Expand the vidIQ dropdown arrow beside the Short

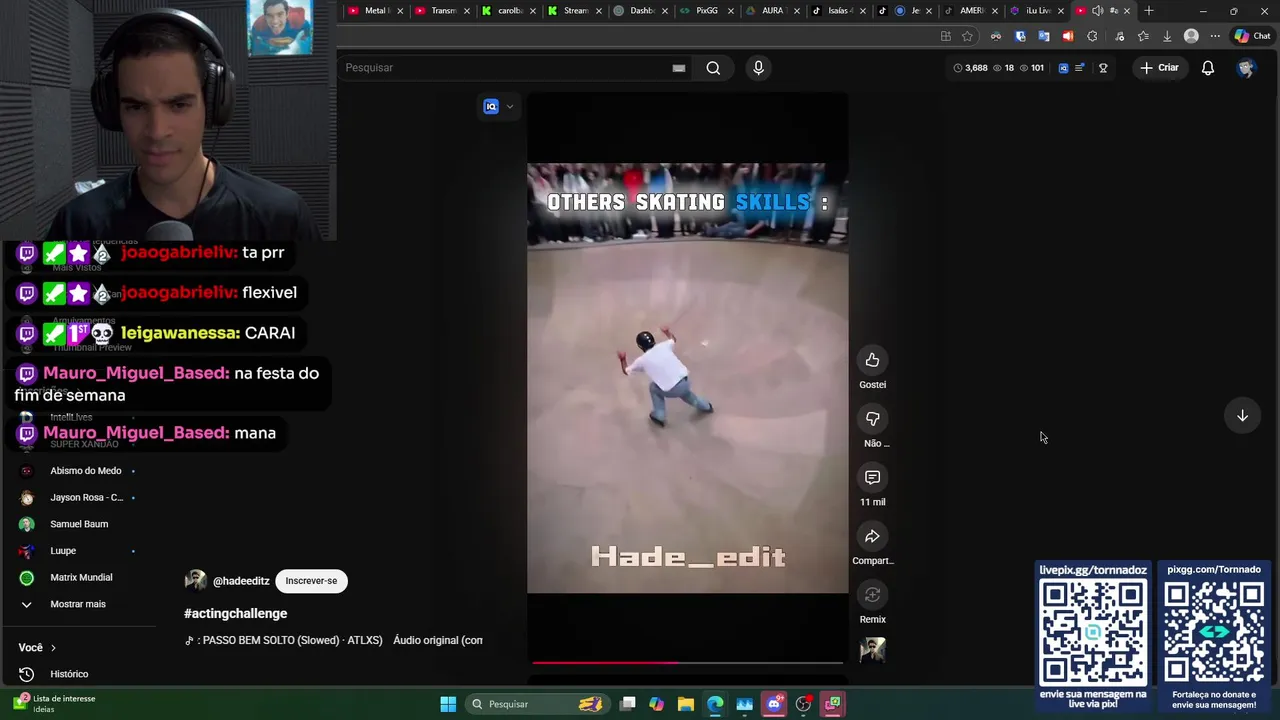[510, 107]
